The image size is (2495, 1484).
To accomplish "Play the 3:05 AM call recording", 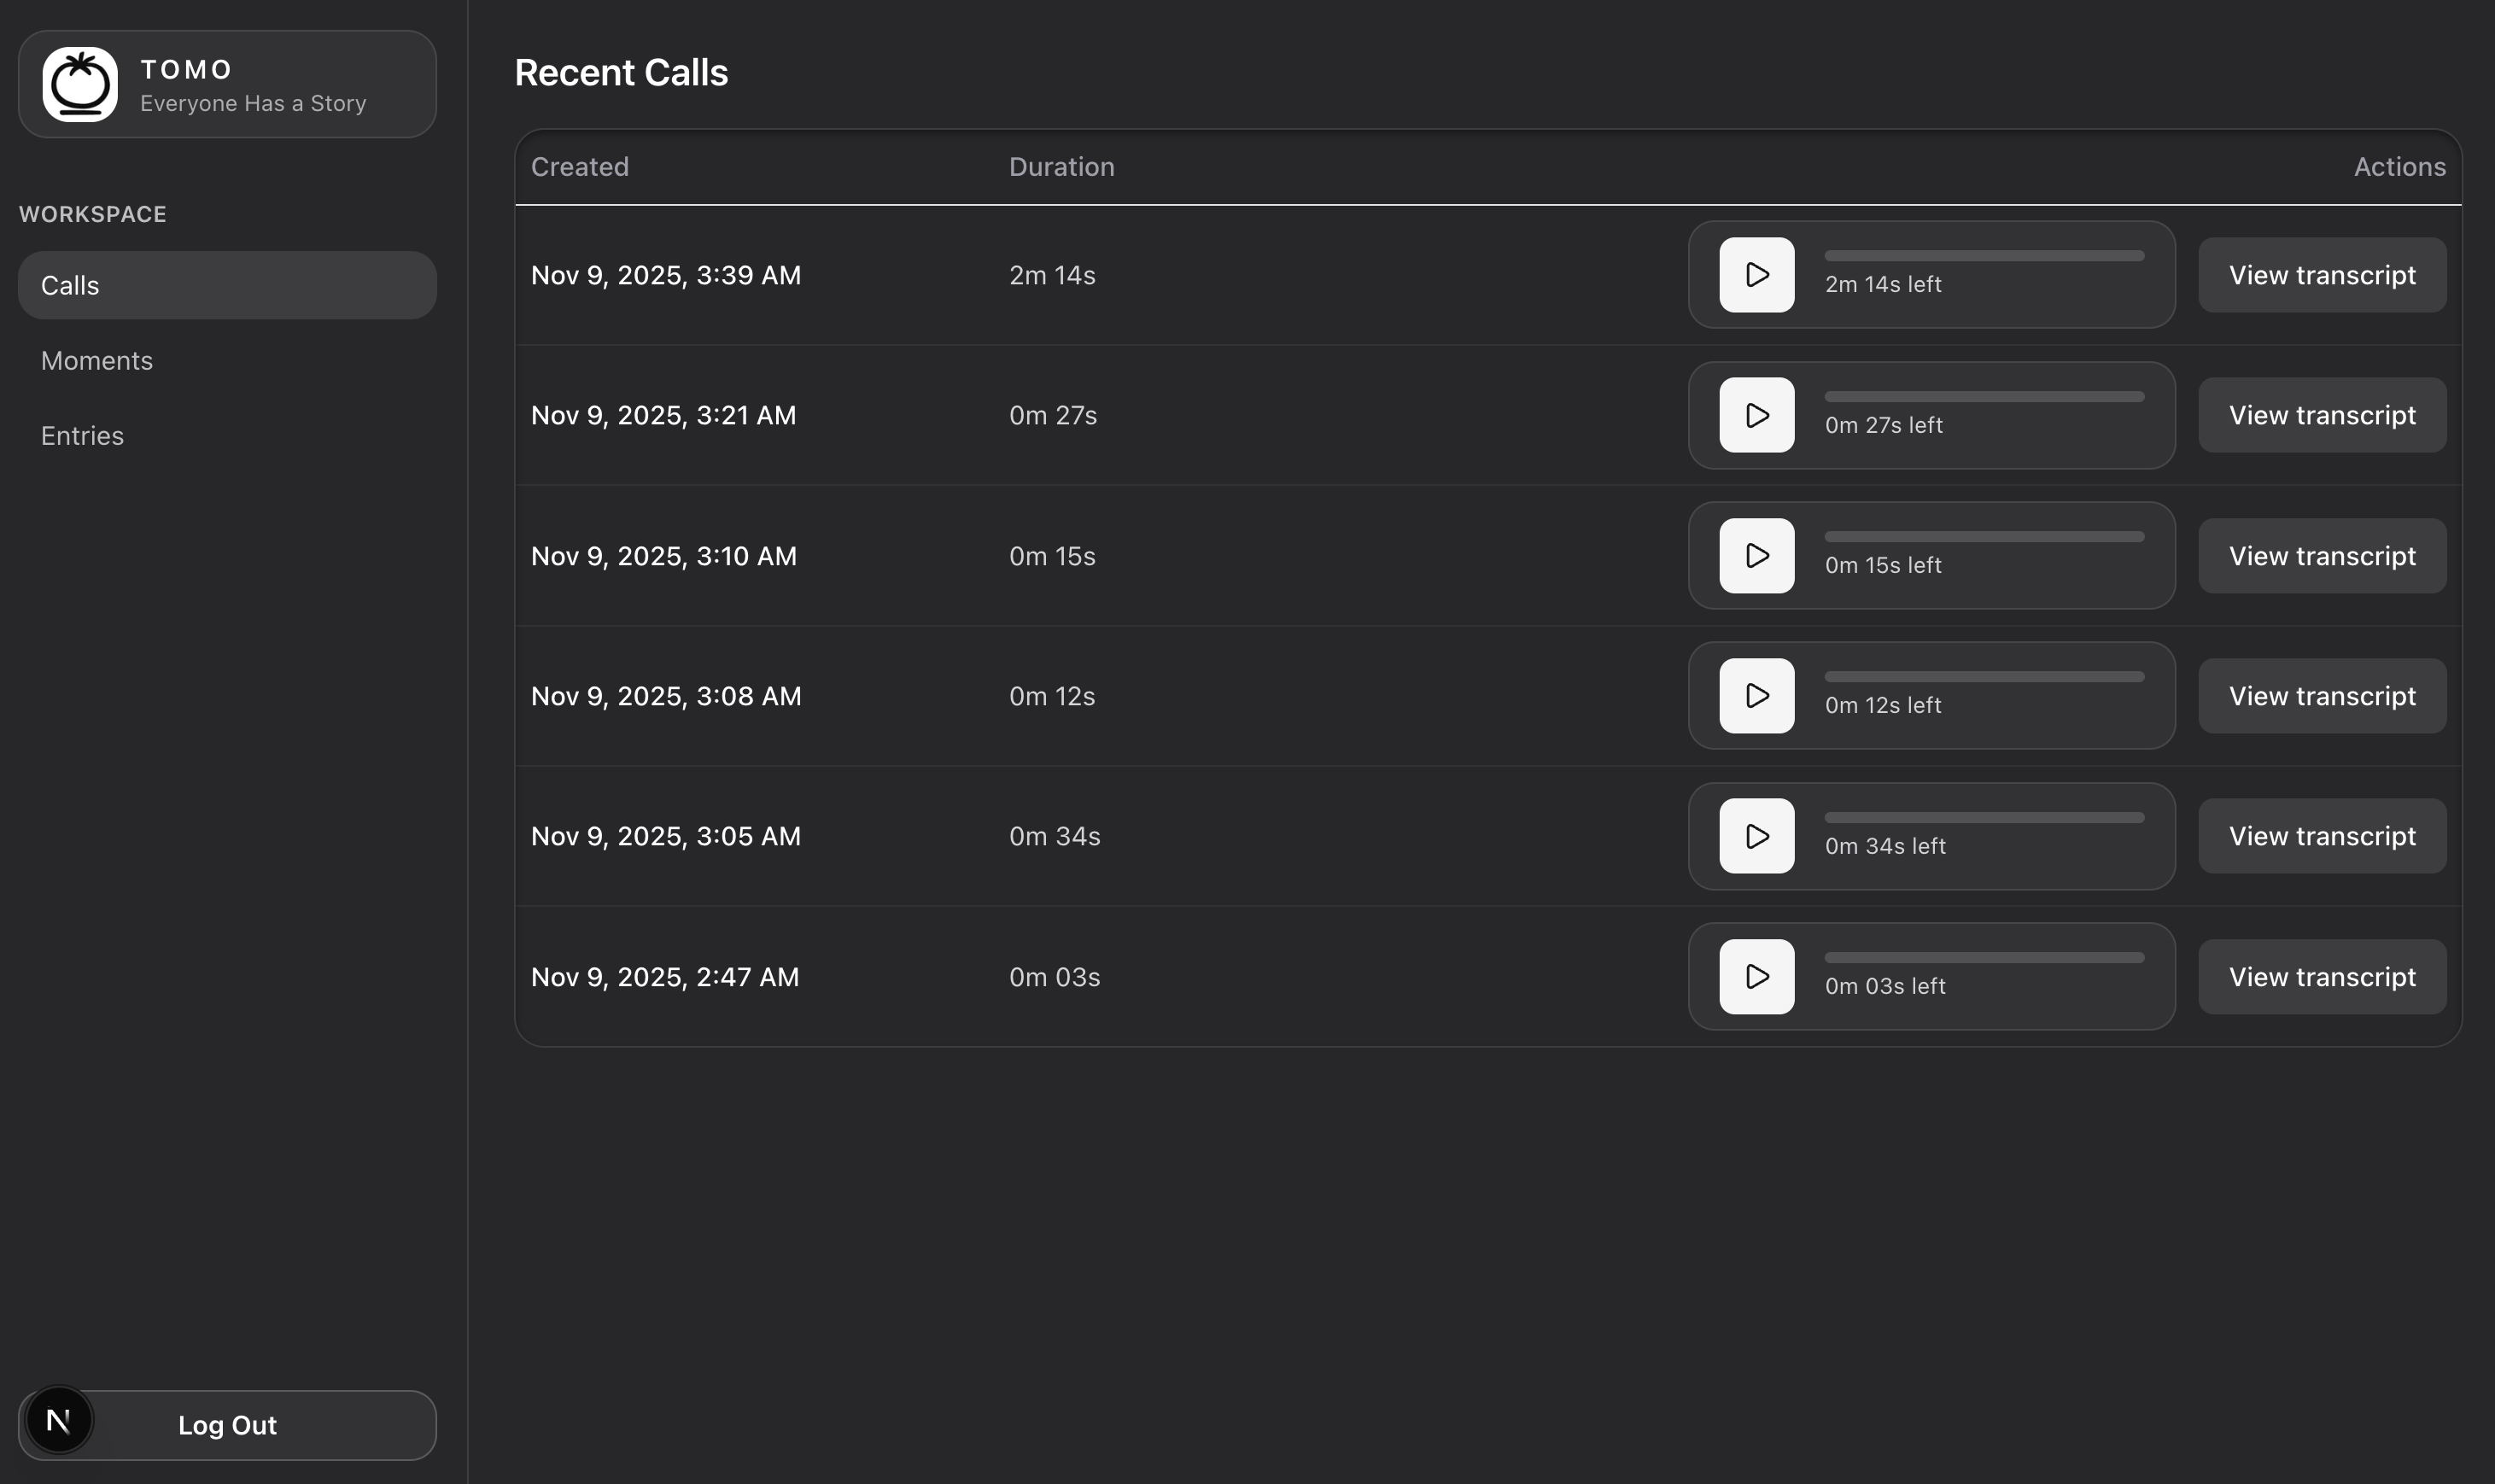I will point(1756,836).
